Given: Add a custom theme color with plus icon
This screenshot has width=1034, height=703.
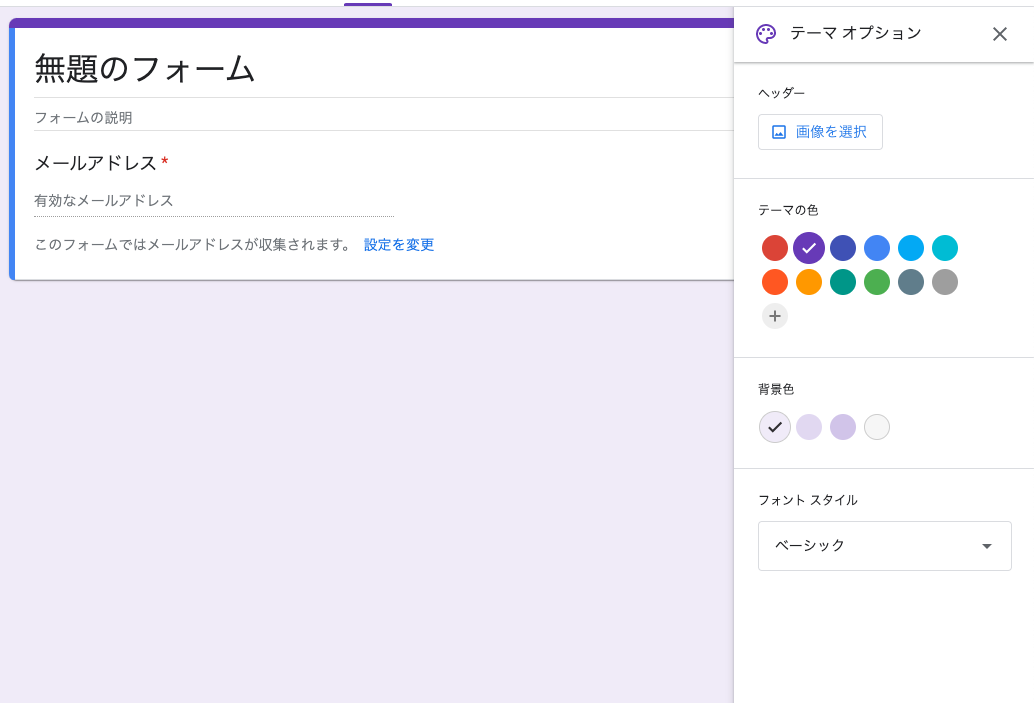Looking at the screenshot, I should pos(775,316).
